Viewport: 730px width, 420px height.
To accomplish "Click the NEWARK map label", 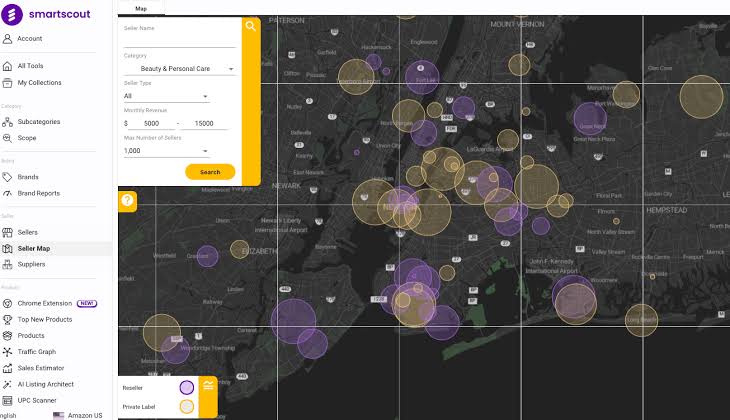I will [x=286, y=186].
